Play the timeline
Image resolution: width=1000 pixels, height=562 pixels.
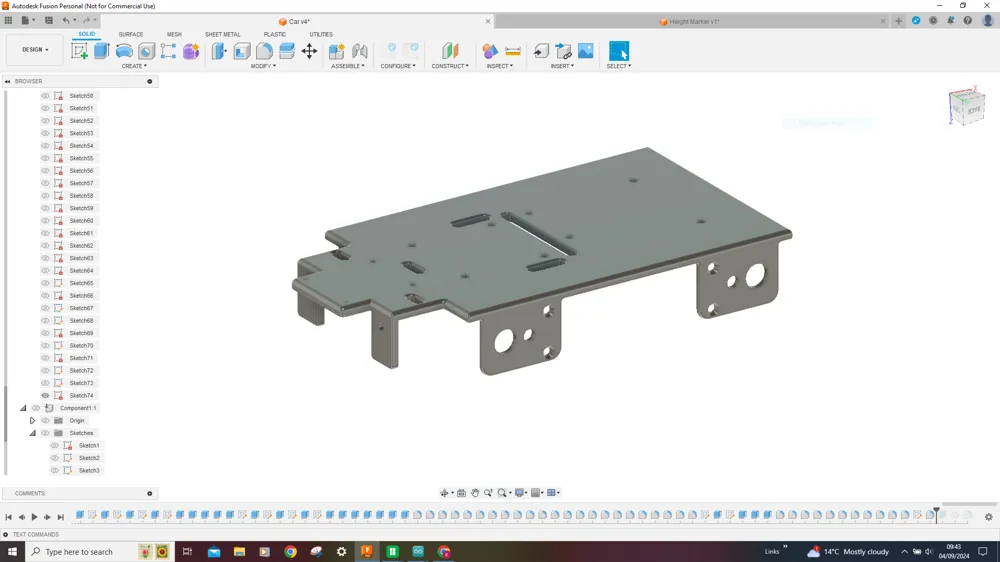pyautogui.click(x=34, y=517)
